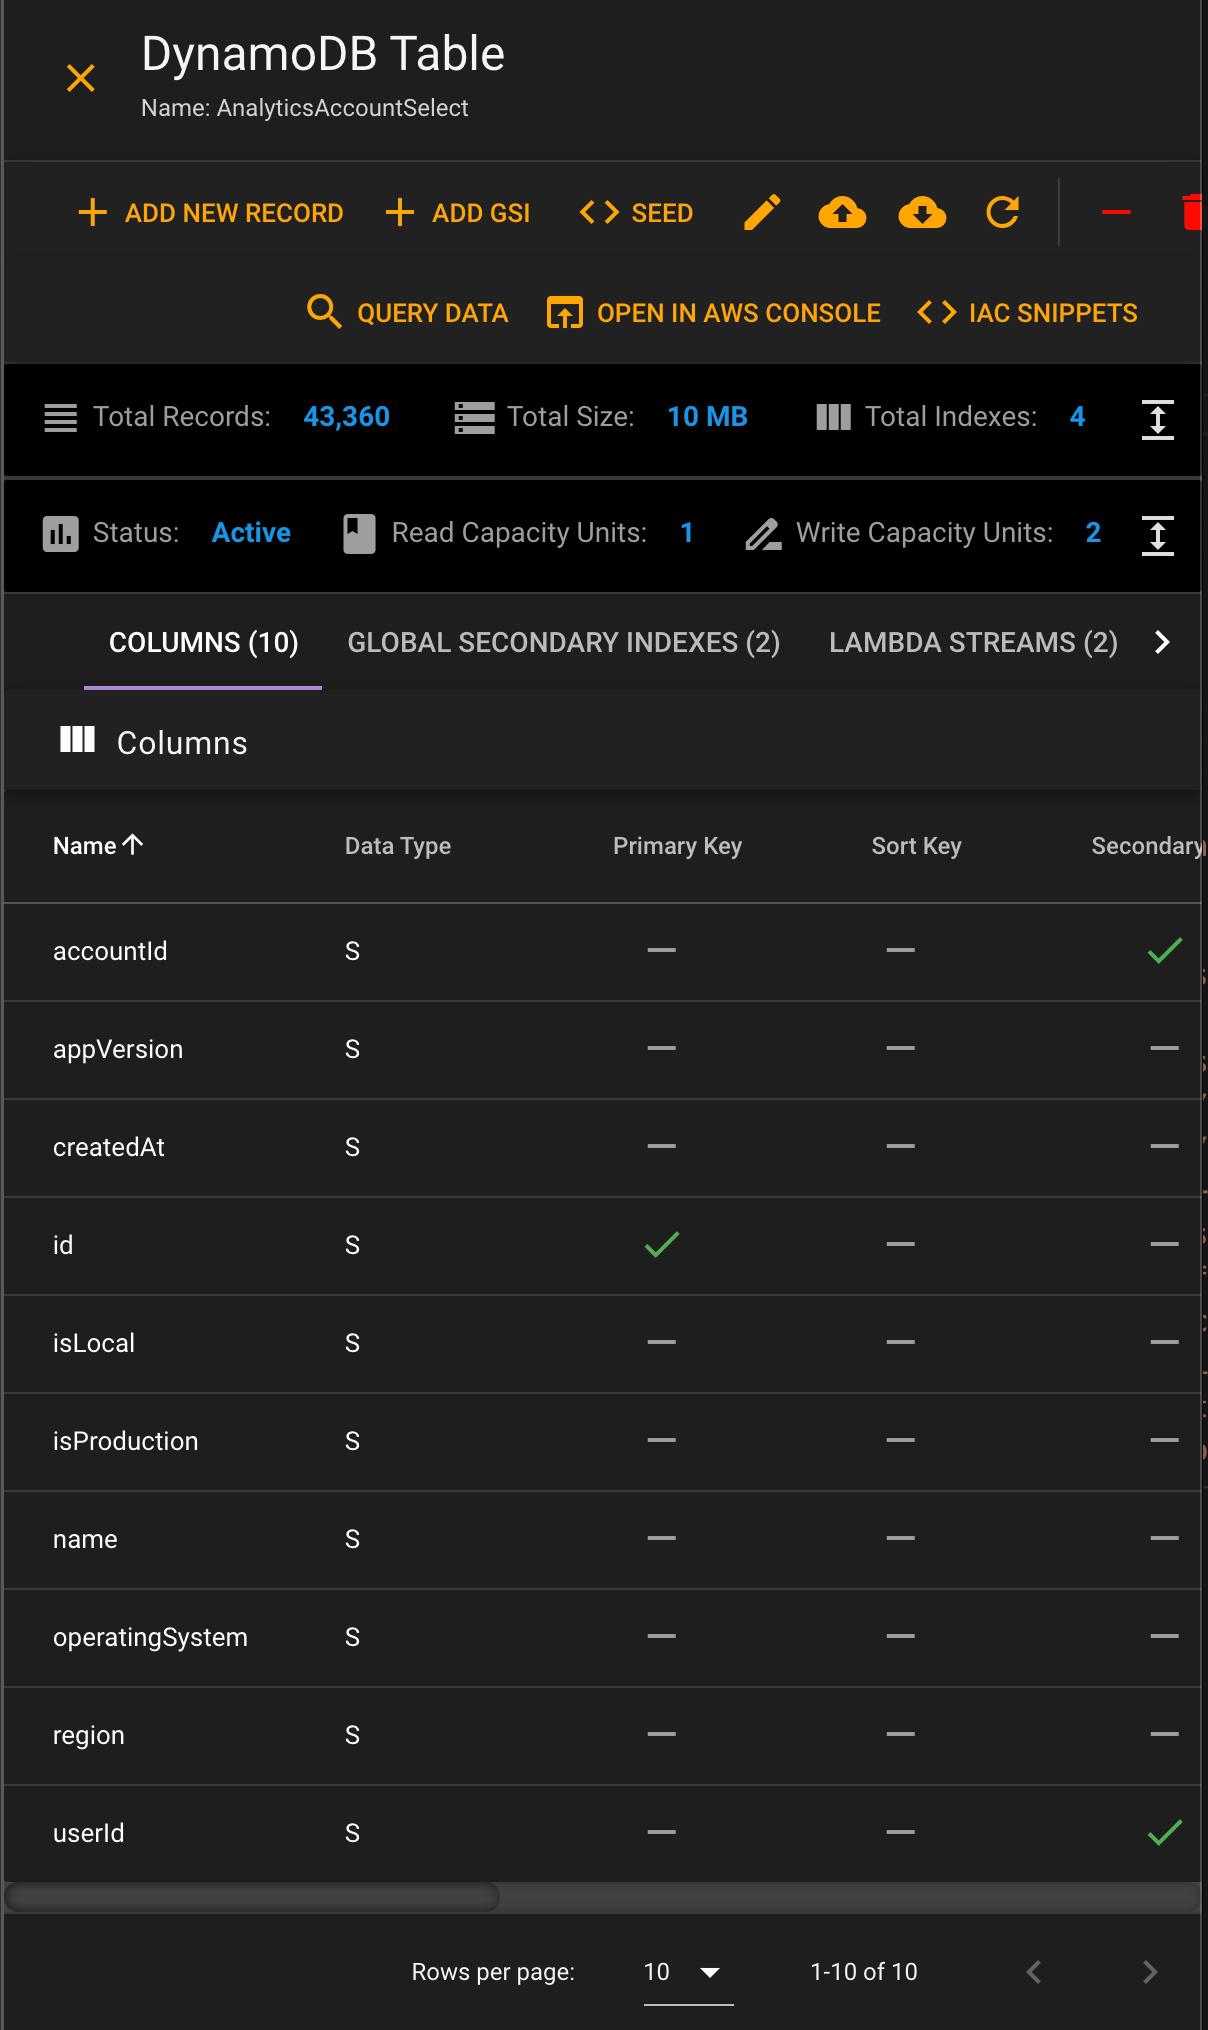Switch to Lambda Streams (2) tab
Screen dimensions: 1208x2030
[x=973, y=642]
